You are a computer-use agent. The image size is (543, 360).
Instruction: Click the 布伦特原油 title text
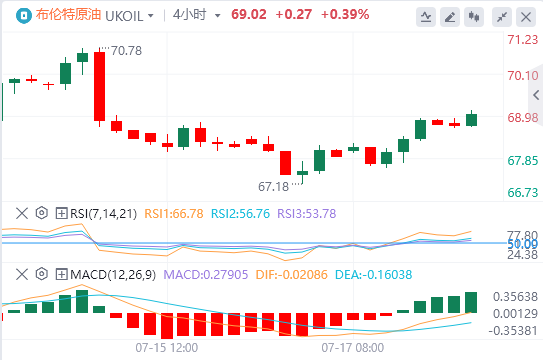[x=68, y=15]
